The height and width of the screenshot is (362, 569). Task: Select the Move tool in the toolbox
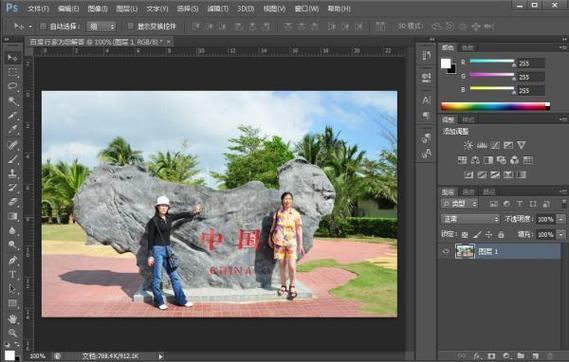13,58
